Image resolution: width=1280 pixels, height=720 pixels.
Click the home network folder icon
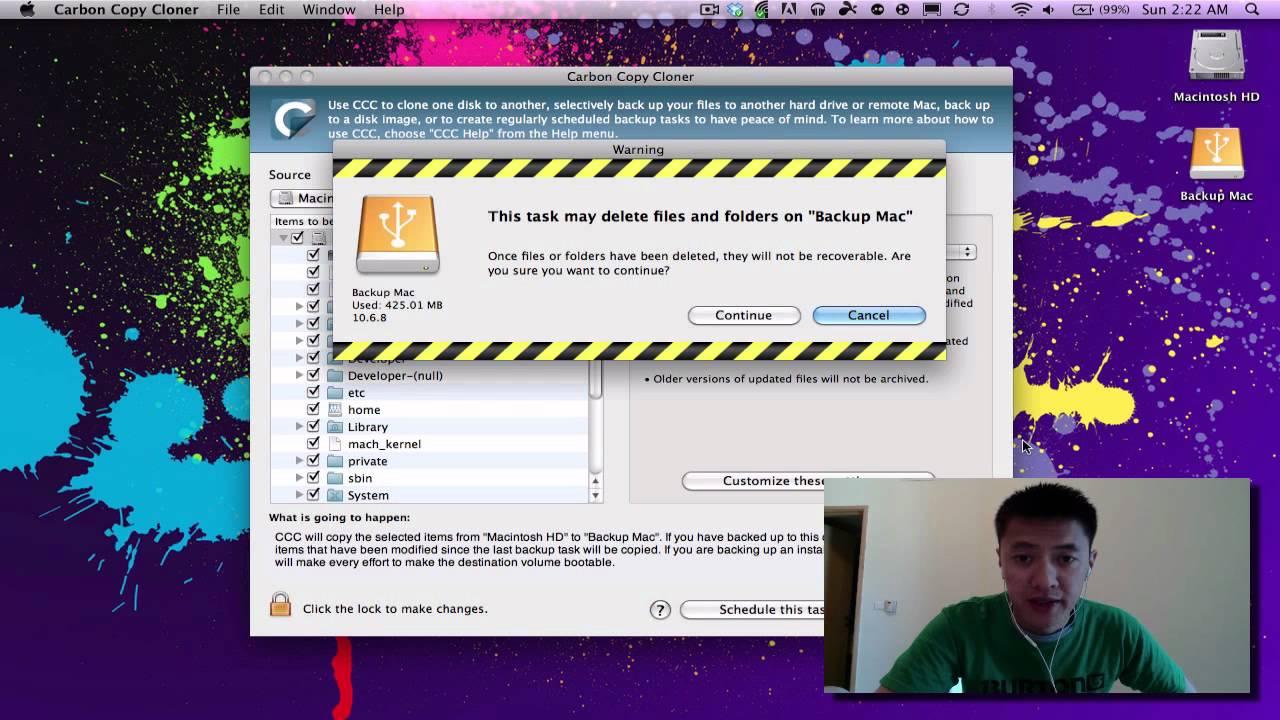[335, 410]
